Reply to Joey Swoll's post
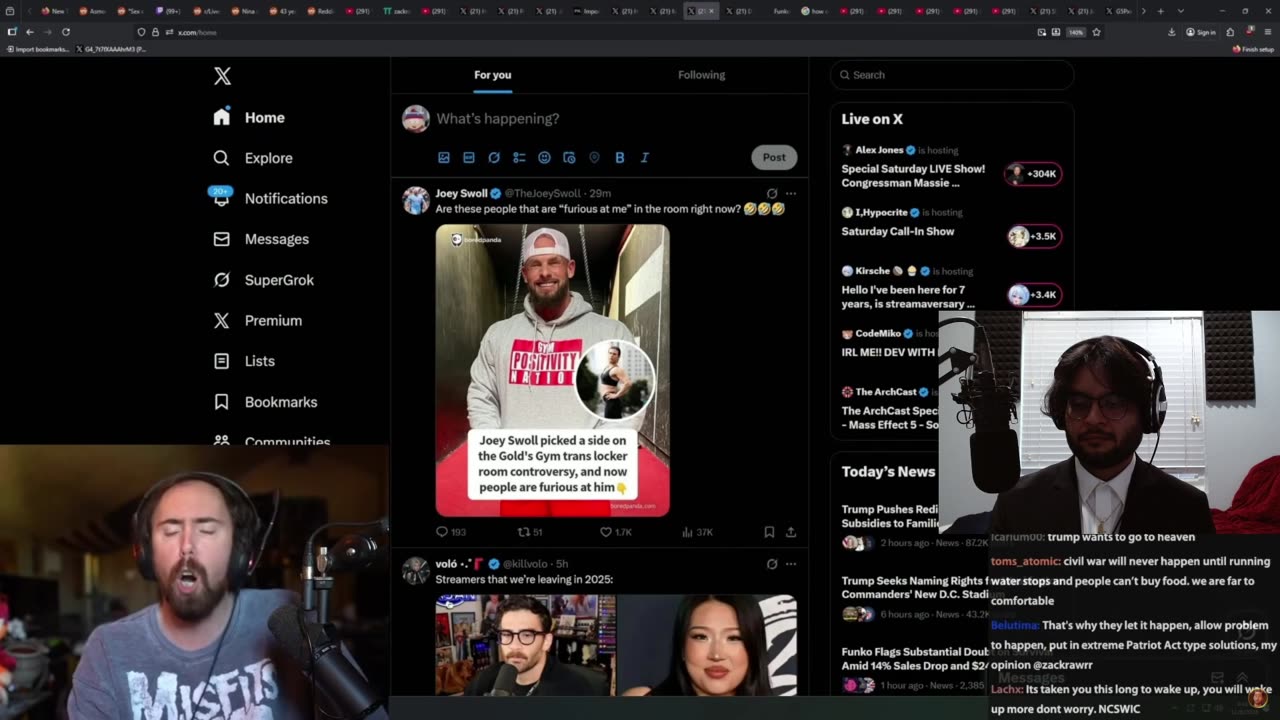Image resolution: width=1280 pixels, height=720 pixels. [x=452, y=532]
